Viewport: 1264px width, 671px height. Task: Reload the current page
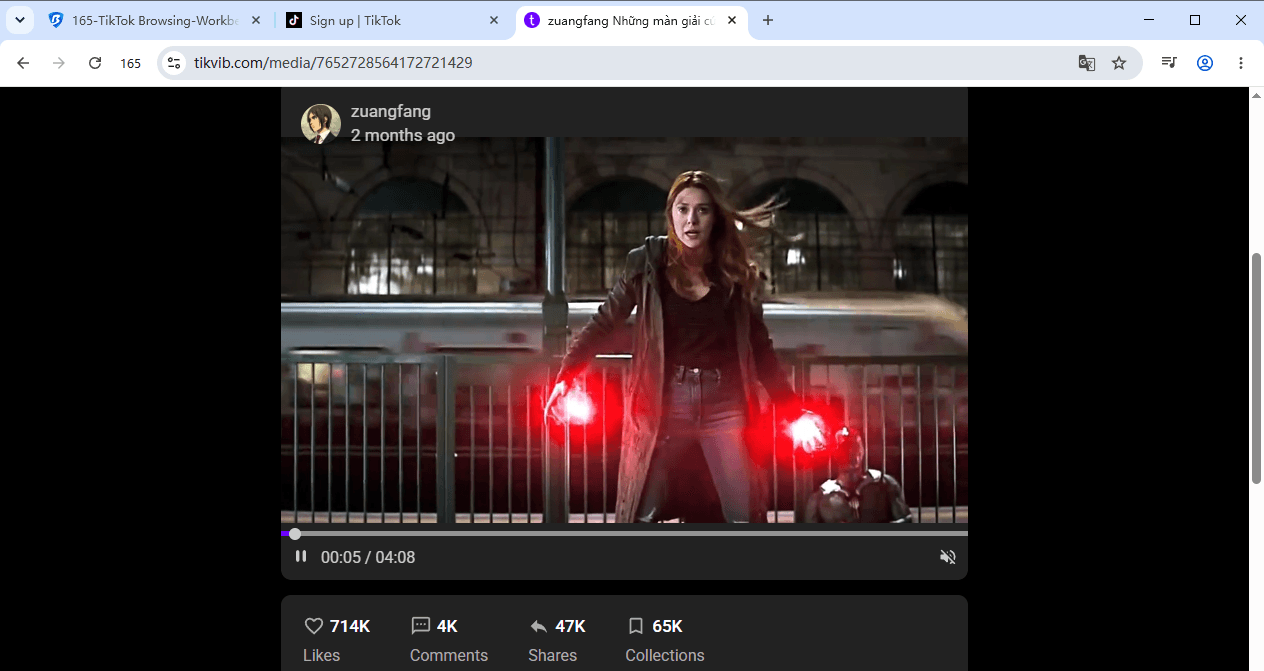(x=95, y=63)
